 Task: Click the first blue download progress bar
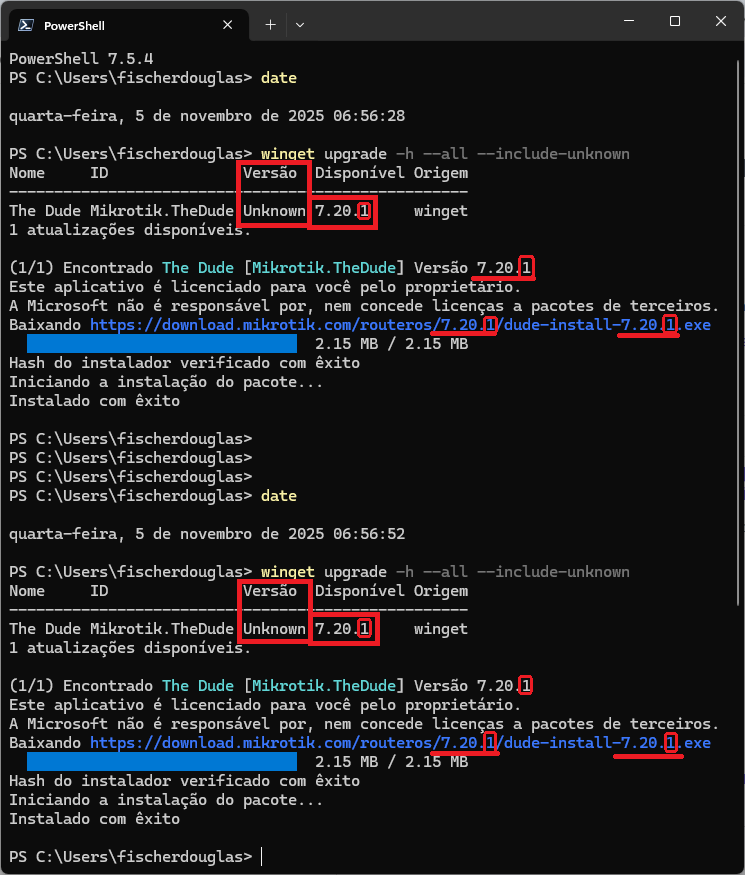[162, 344]
